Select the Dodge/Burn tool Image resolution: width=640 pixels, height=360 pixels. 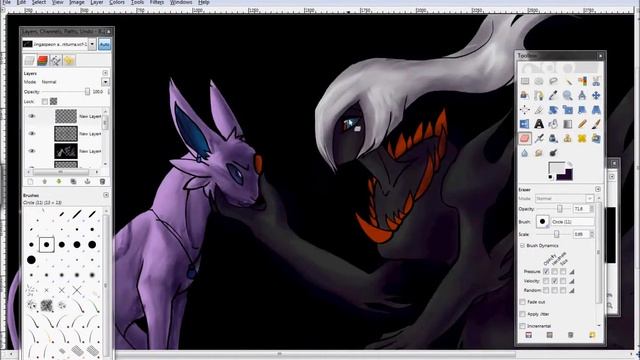pos(553,153)
